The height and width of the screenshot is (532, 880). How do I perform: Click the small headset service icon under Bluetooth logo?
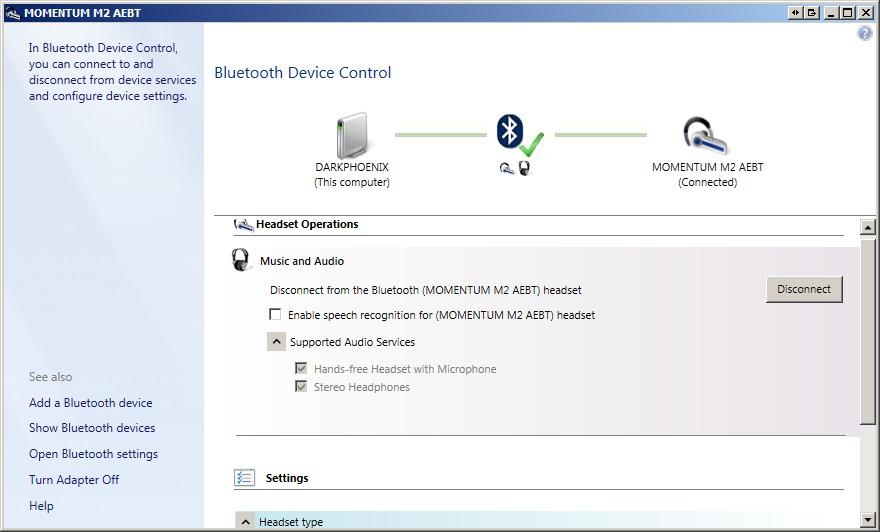click(507, 168)
